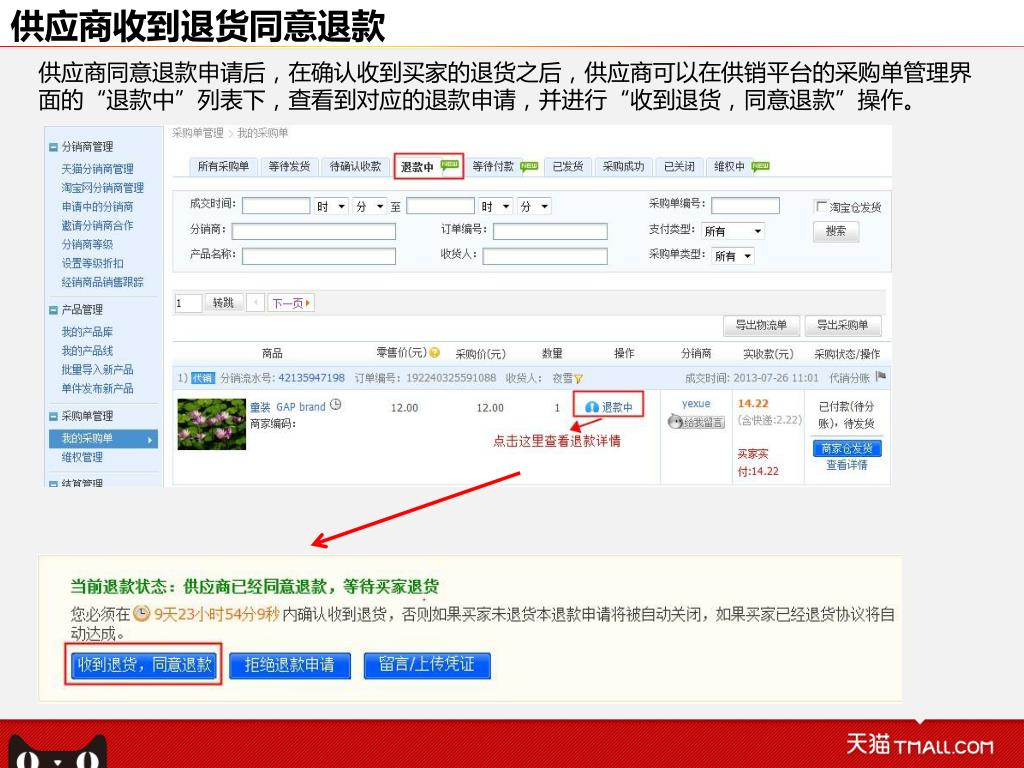Image resolution: width=1024 pixels, height=768 pixels.
Task: Click the 零售价 help question icon
Action: click(x=434, y=353)
